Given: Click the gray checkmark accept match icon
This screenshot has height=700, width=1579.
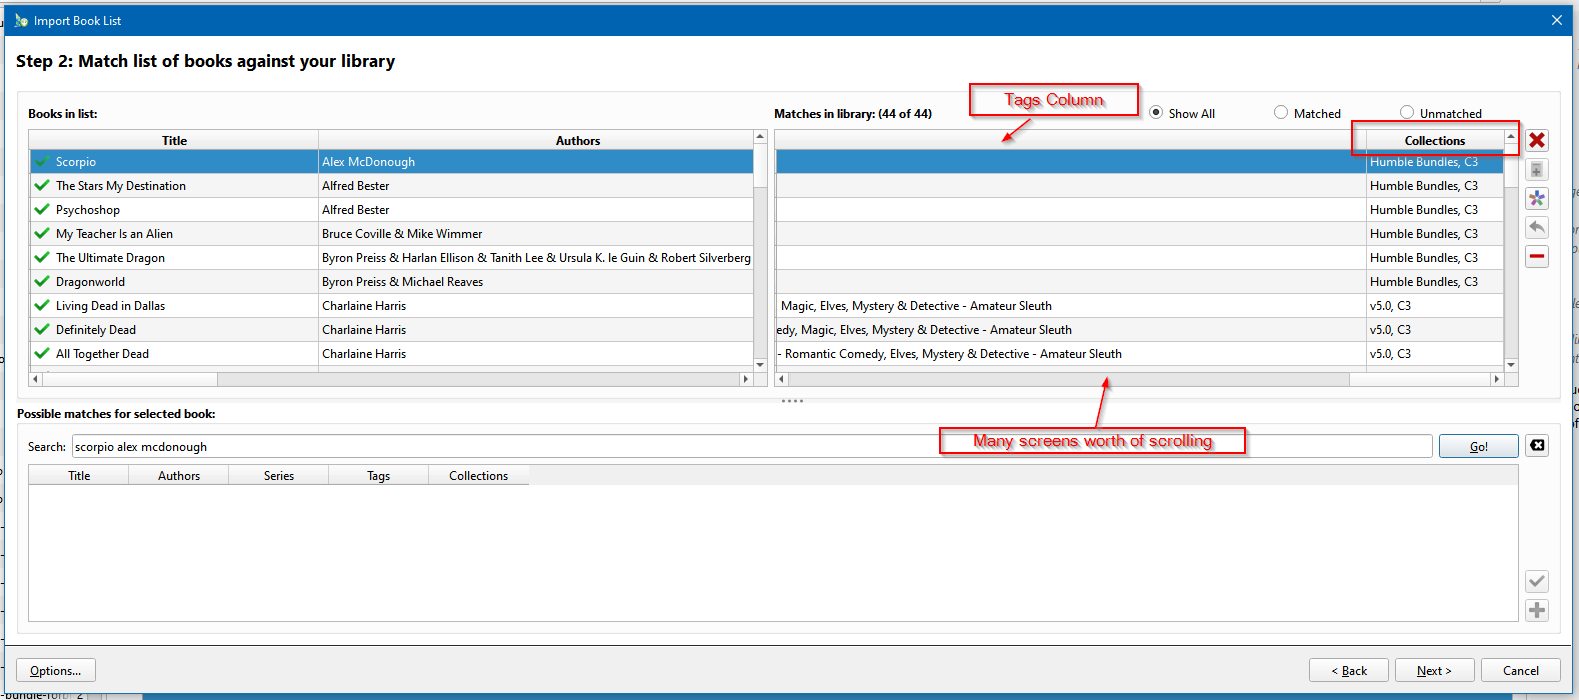Looking at the screenshot, I should pos(1537,581).
